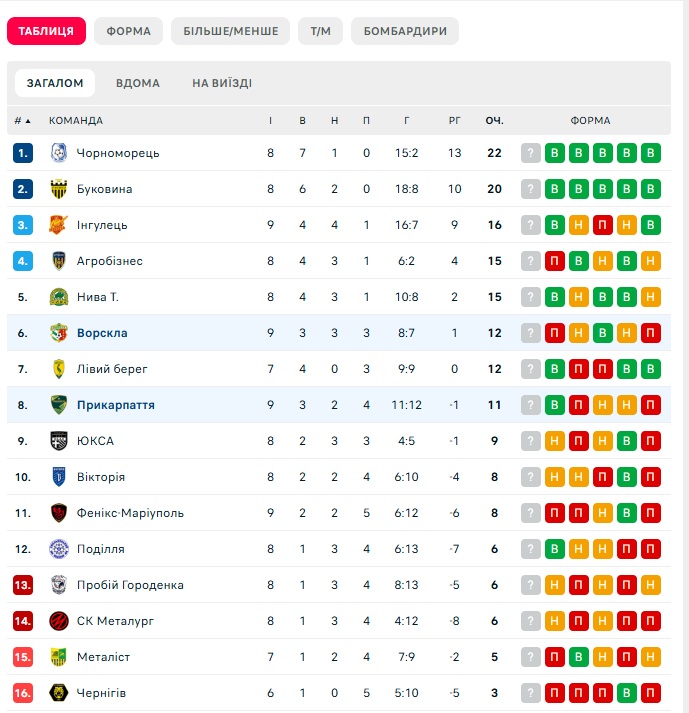Viewport: 689px width, 713px height.
Task: Click the Лівий берег team logo
Action: [x=58, y=369]
